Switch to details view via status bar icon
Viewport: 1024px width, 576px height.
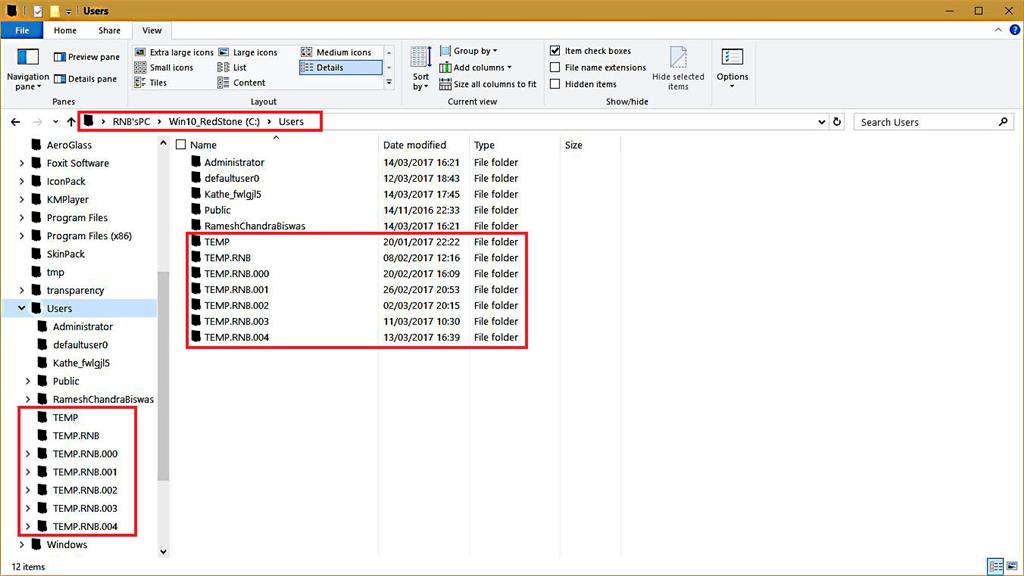(x=995, y=566)
